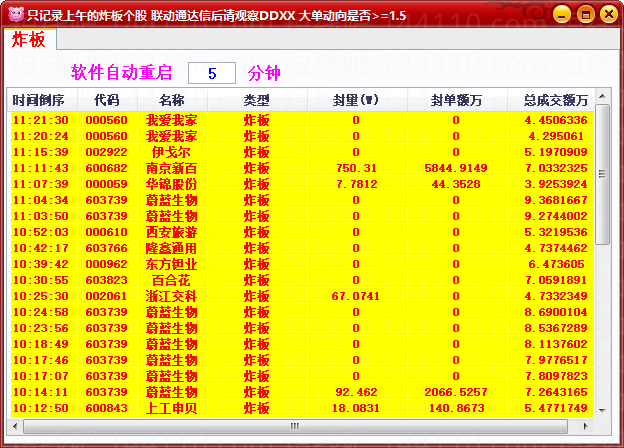Minimize the window with the yellow button
Image resolution: width=624 pixels, height=448 pixels.
coord(562,15)
